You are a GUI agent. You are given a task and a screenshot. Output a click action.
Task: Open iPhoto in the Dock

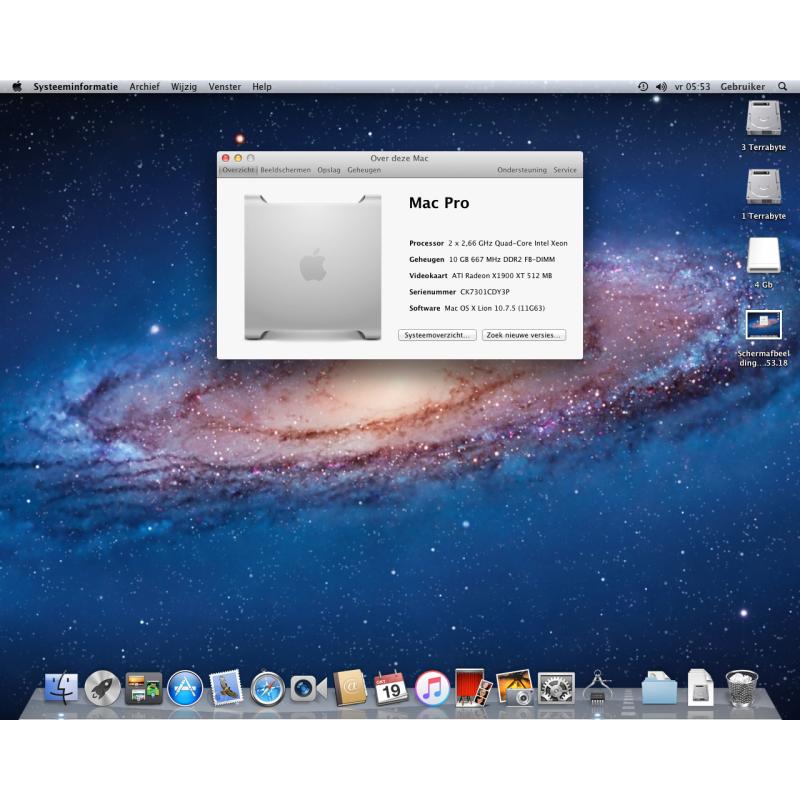coord(514,688)
